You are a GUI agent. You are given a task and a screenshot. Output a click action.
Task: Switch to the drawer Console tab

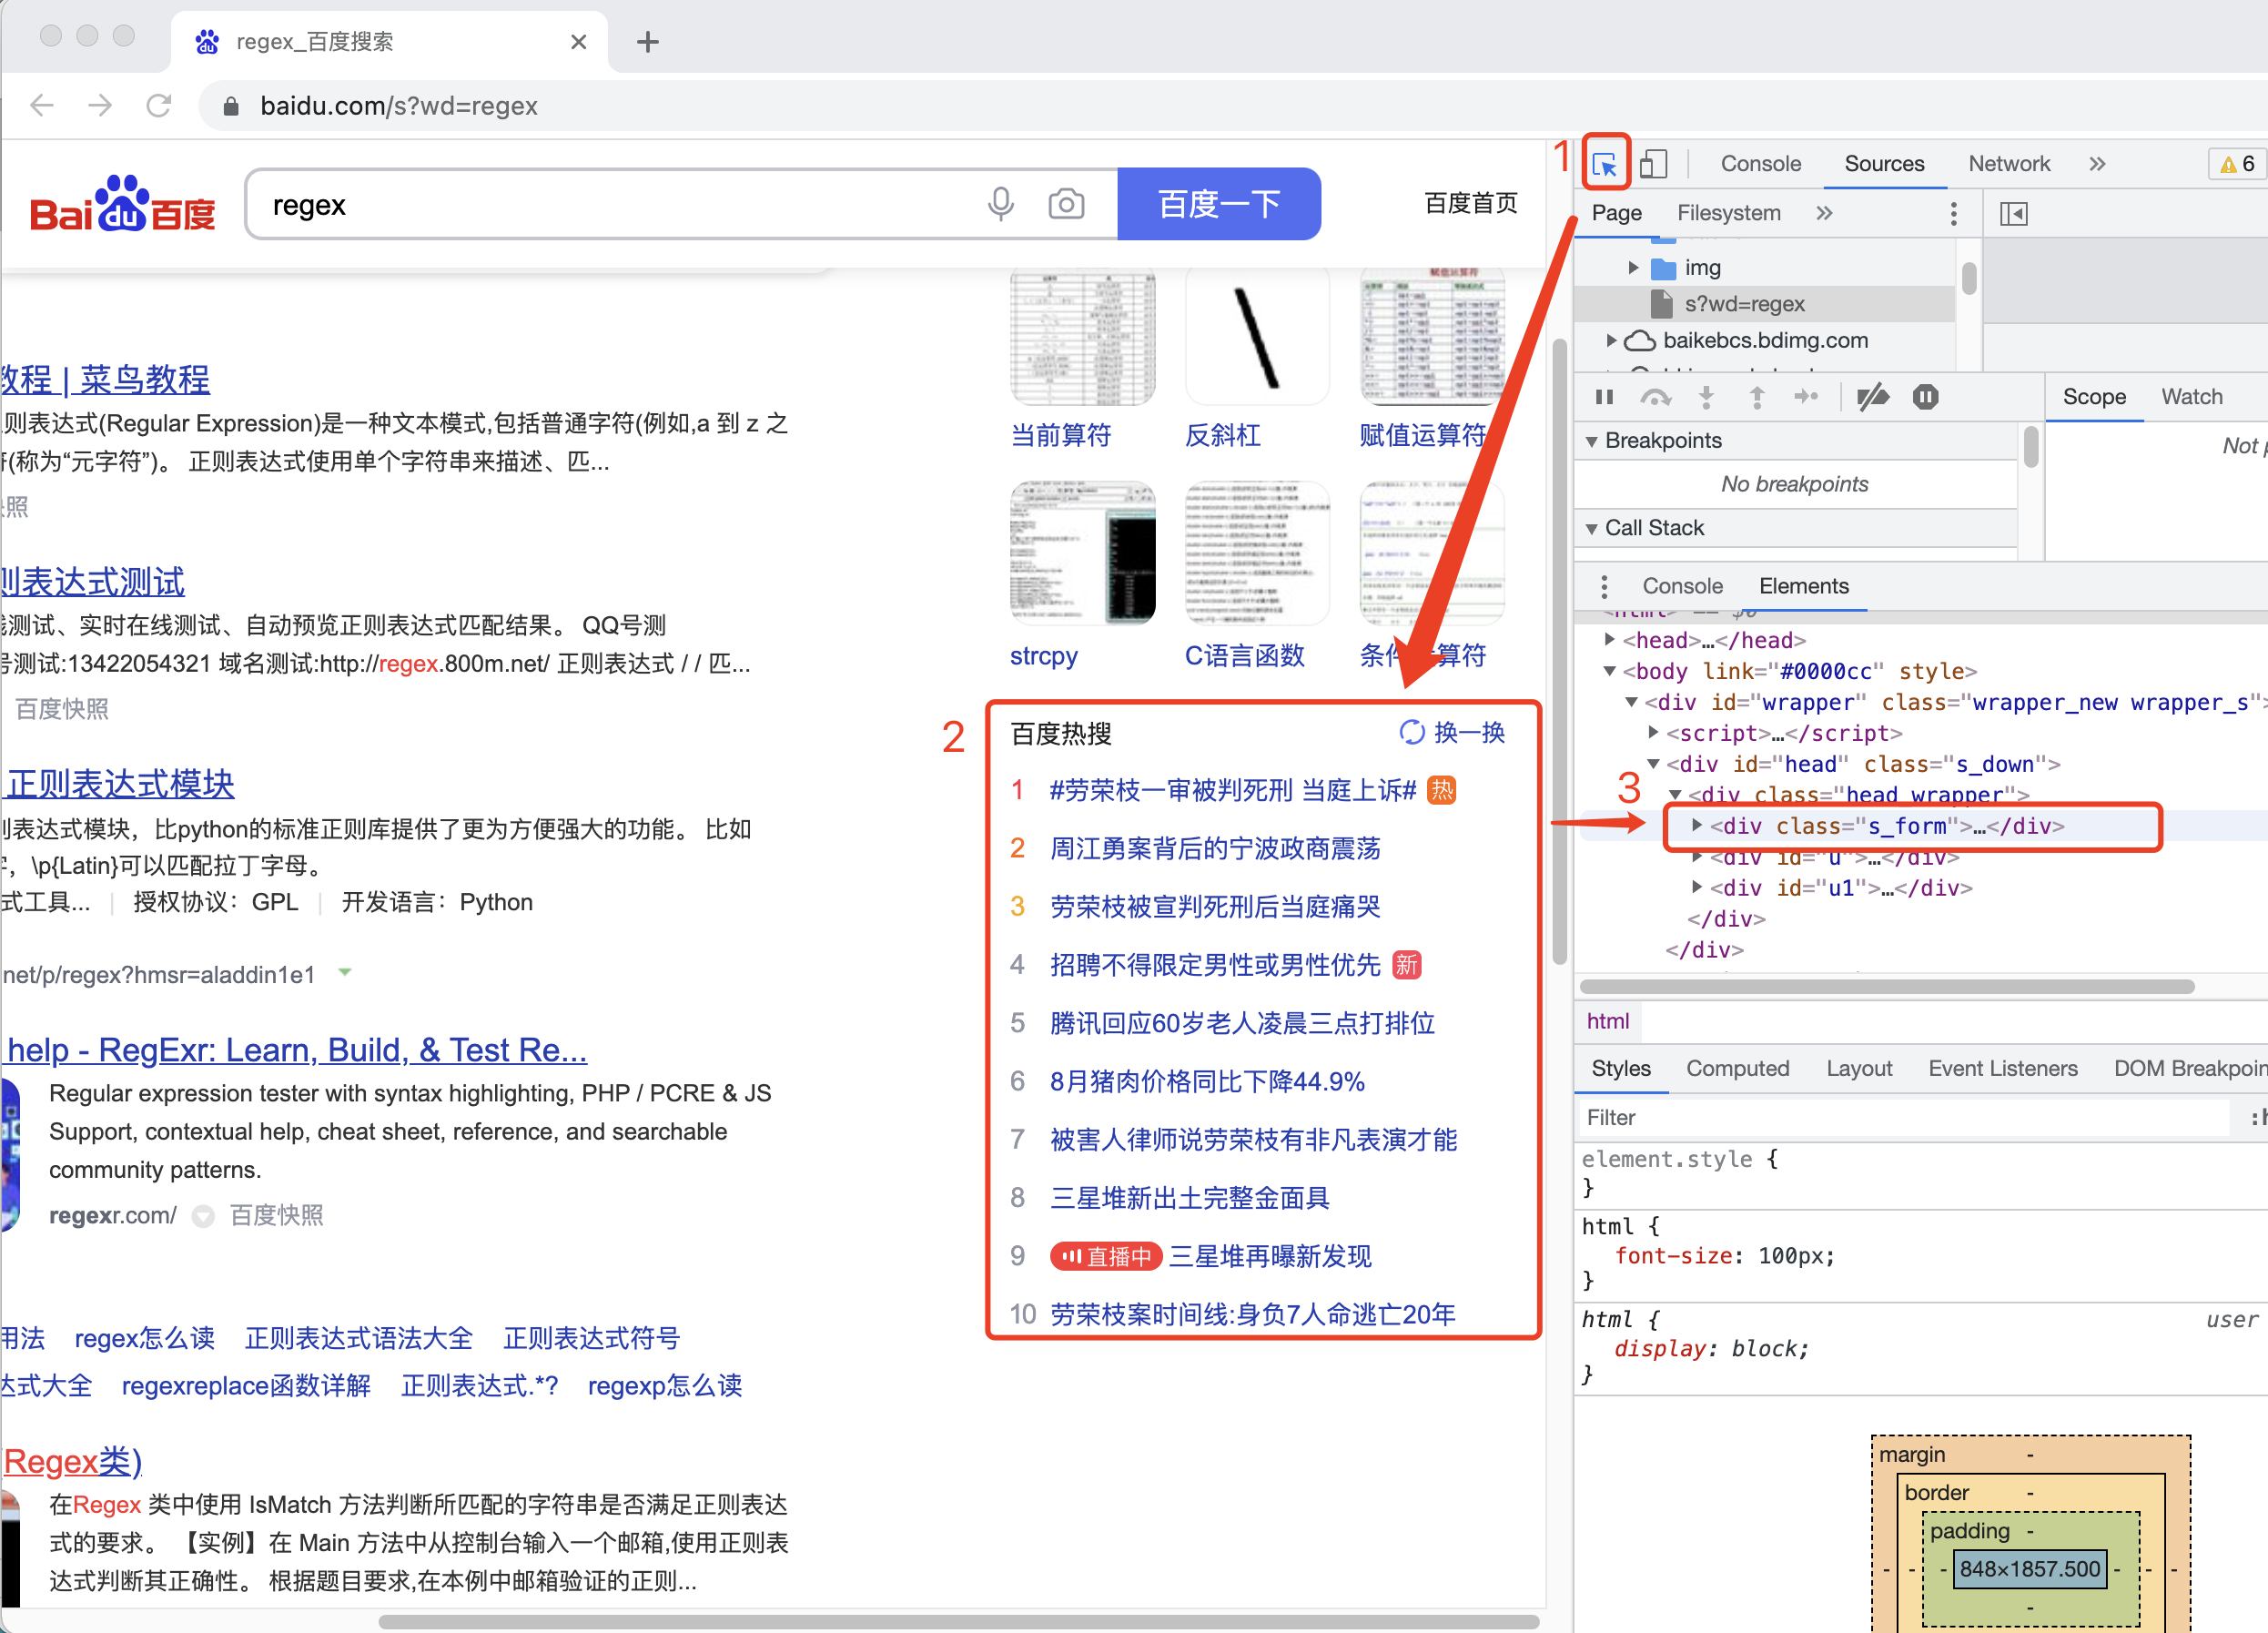pyautogui.click(x=1682, y=586)
